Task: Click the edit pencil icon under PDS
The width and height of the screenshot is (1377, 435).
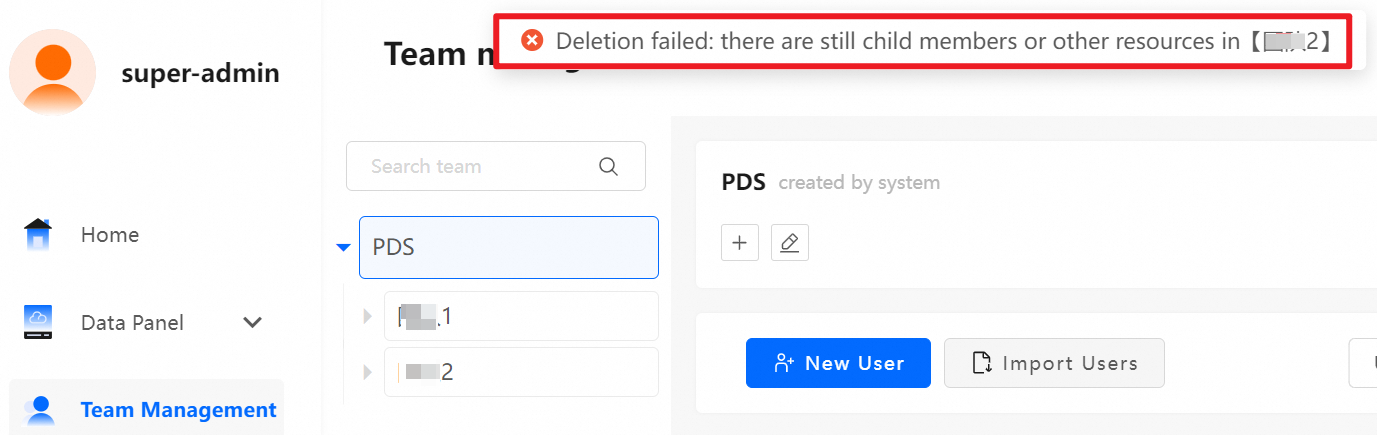Action: [789, 242]
